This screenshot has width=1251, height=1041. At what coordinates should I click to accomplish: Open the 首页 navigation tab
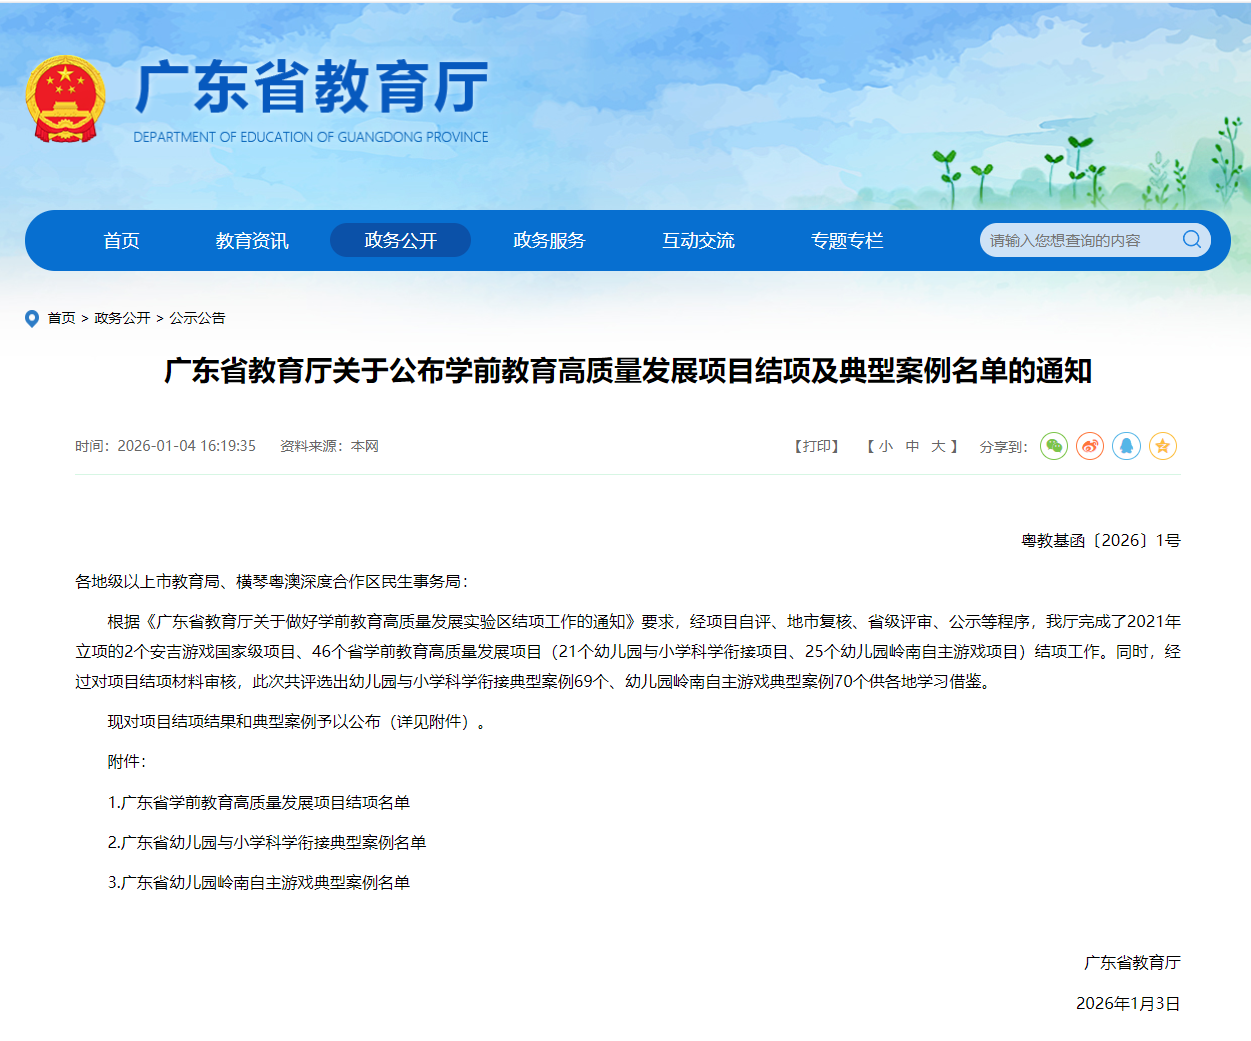coord(121,241)
